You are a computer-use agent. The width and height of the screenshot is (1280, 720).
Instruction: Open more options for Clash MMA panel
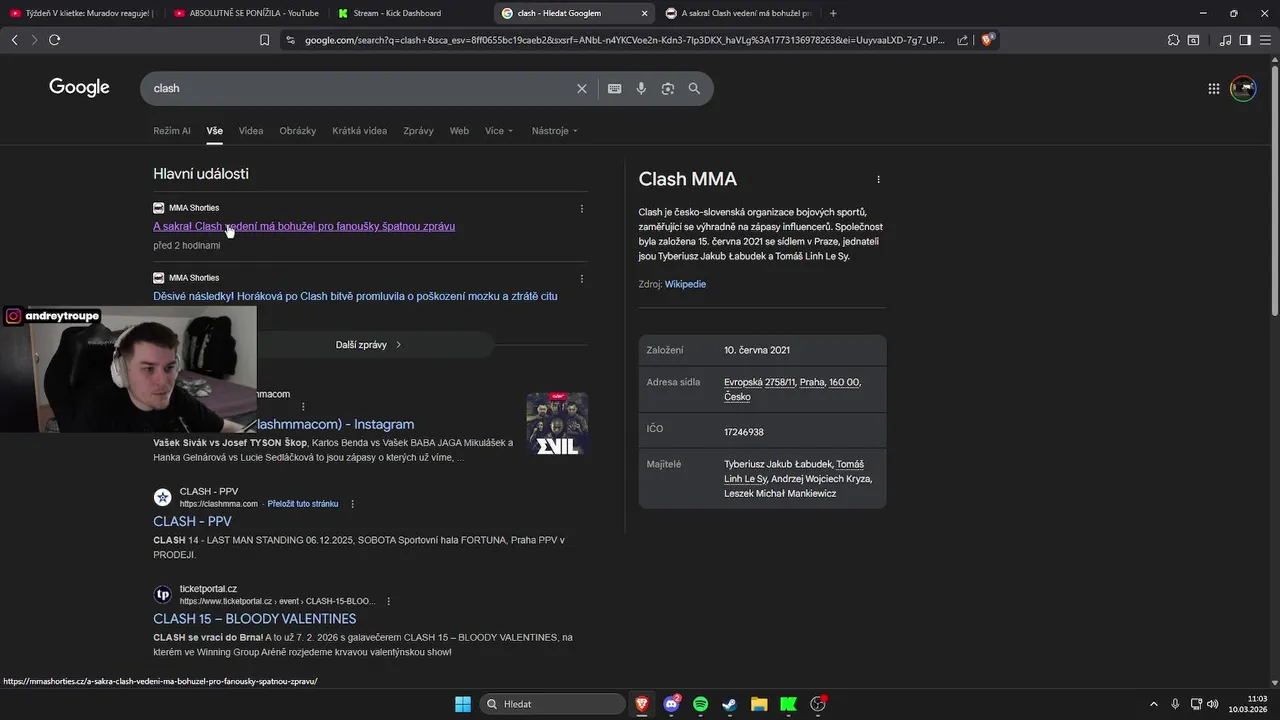pyautogui.click(x=879, y=180)
